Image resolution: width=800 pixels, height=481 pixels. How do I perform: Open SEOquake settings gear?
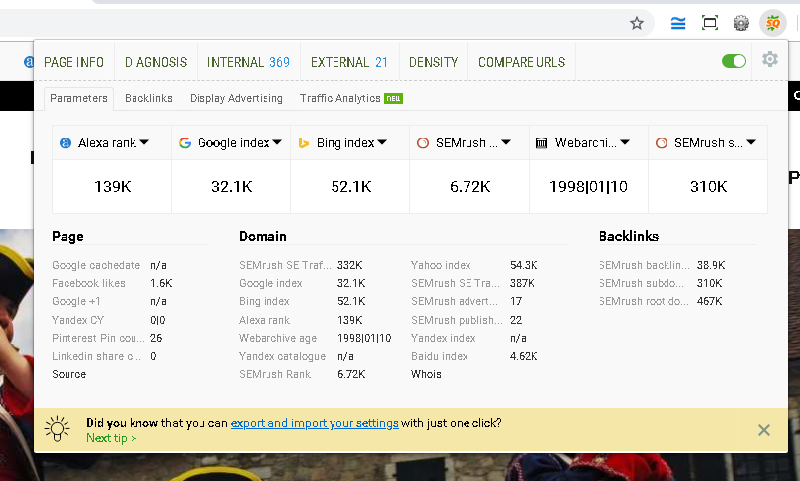(x=769, y=60)
